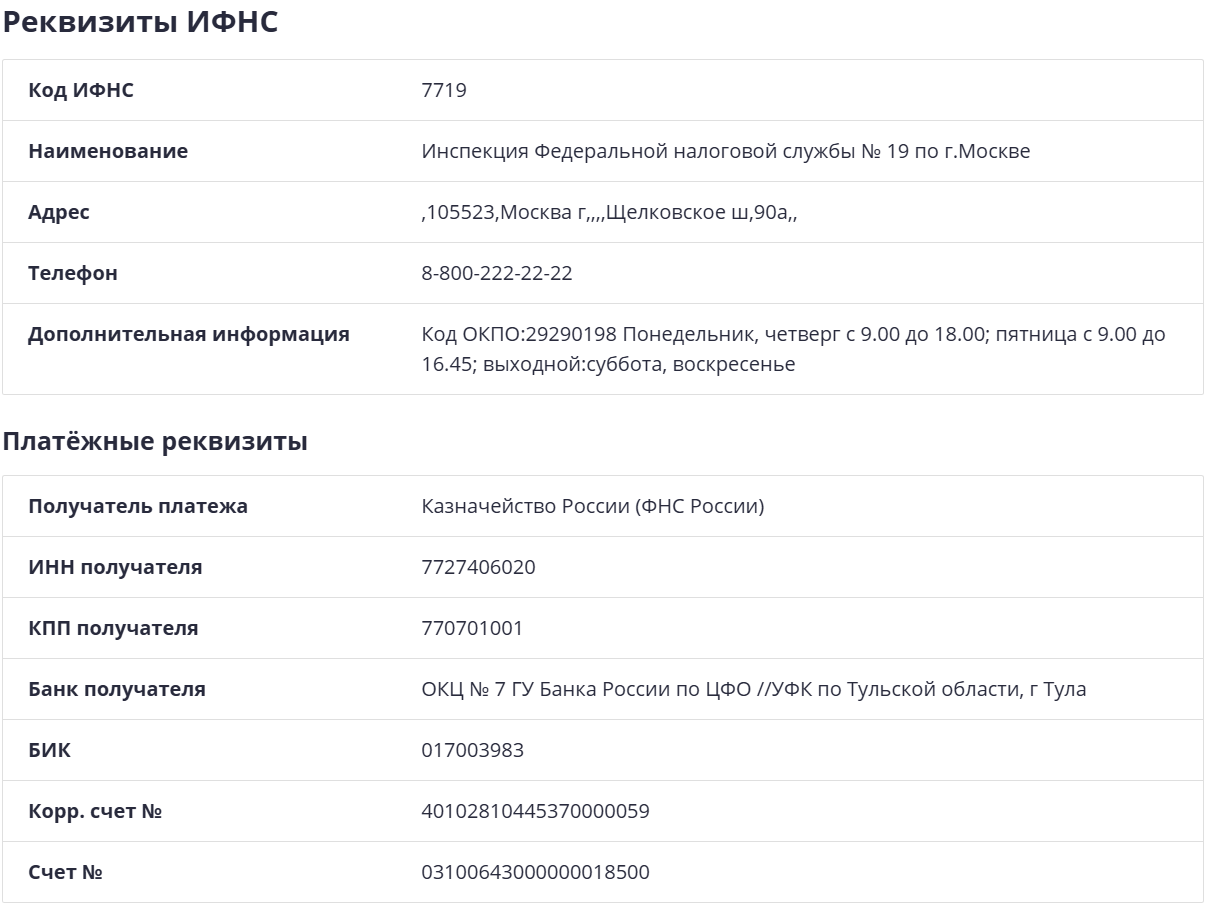Click the "Наименование" row label

pyautogui.click(x=108, y=152)
